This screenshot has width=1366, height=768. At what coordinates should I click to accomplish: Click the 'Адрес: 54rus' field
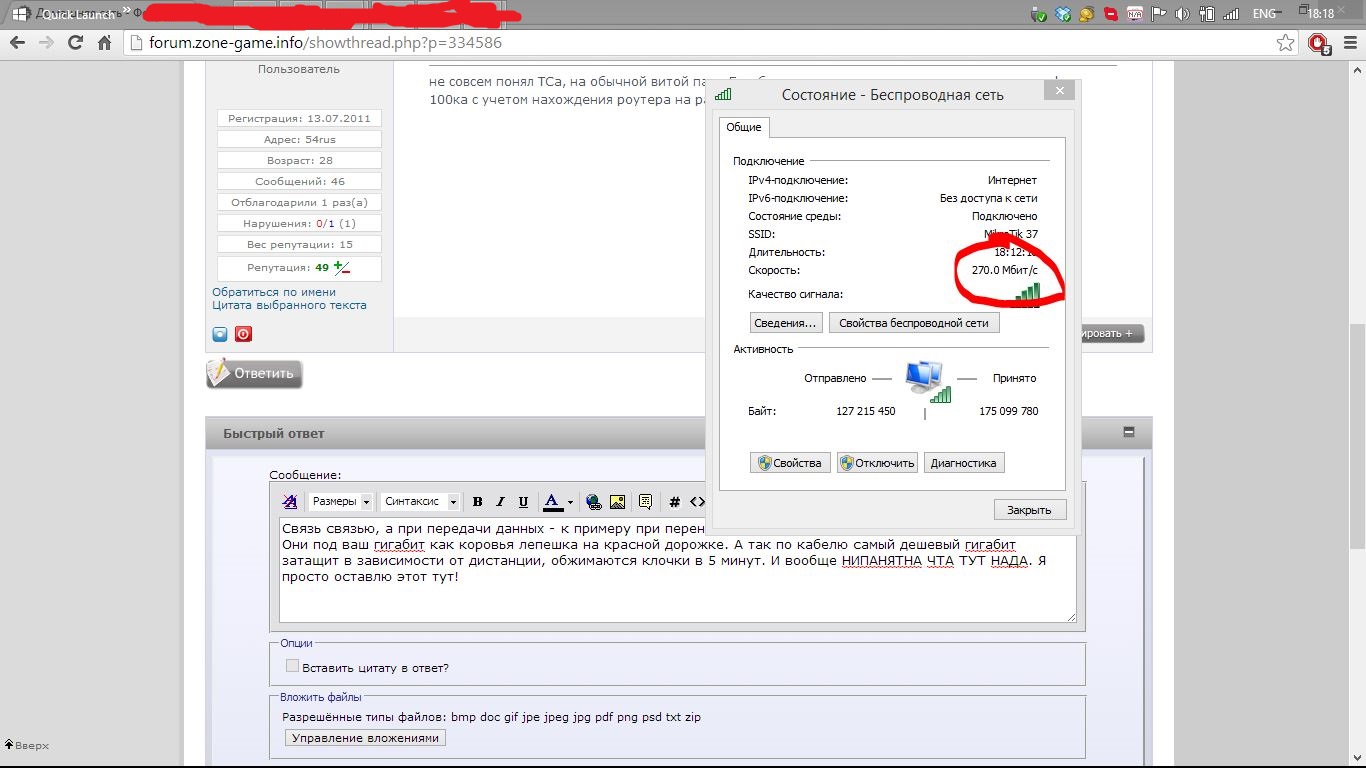pyautogui.click(x=299, y=139)
